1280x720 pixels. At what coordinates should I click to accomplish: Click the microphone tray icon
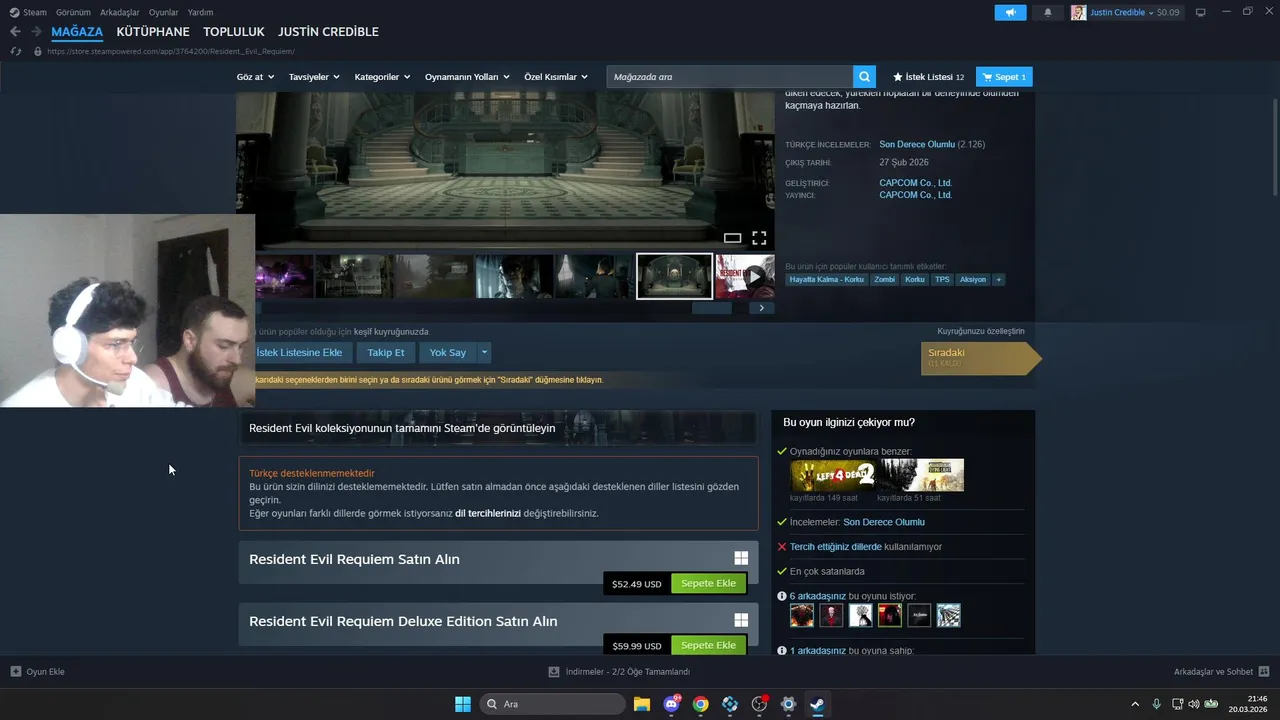(x=1157, y=704)
